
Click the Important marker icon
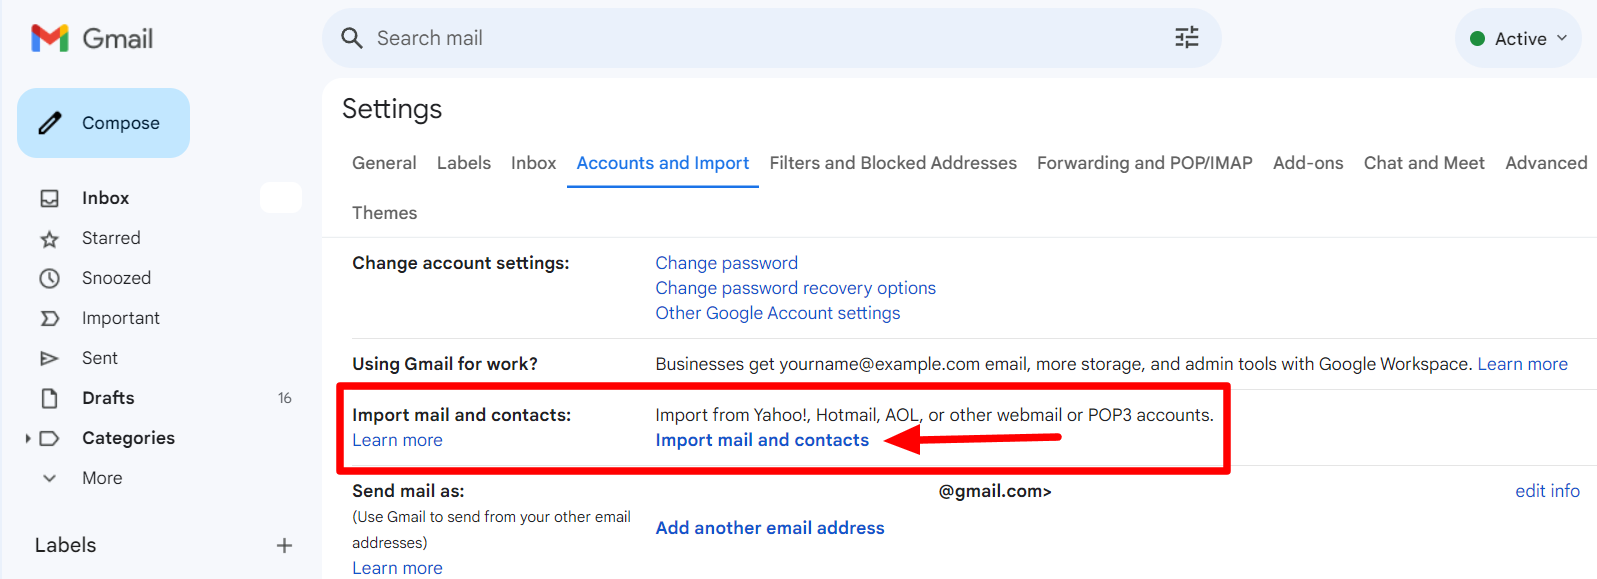(x=49, y=318)
